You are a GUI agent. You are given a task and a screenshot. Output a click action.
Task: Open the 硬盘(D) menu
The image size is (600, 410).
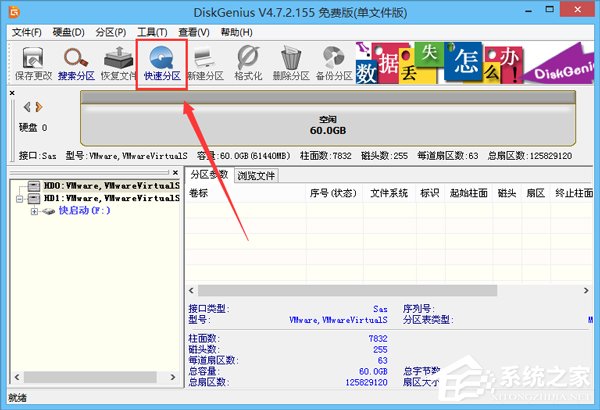[x=67, y=32]
